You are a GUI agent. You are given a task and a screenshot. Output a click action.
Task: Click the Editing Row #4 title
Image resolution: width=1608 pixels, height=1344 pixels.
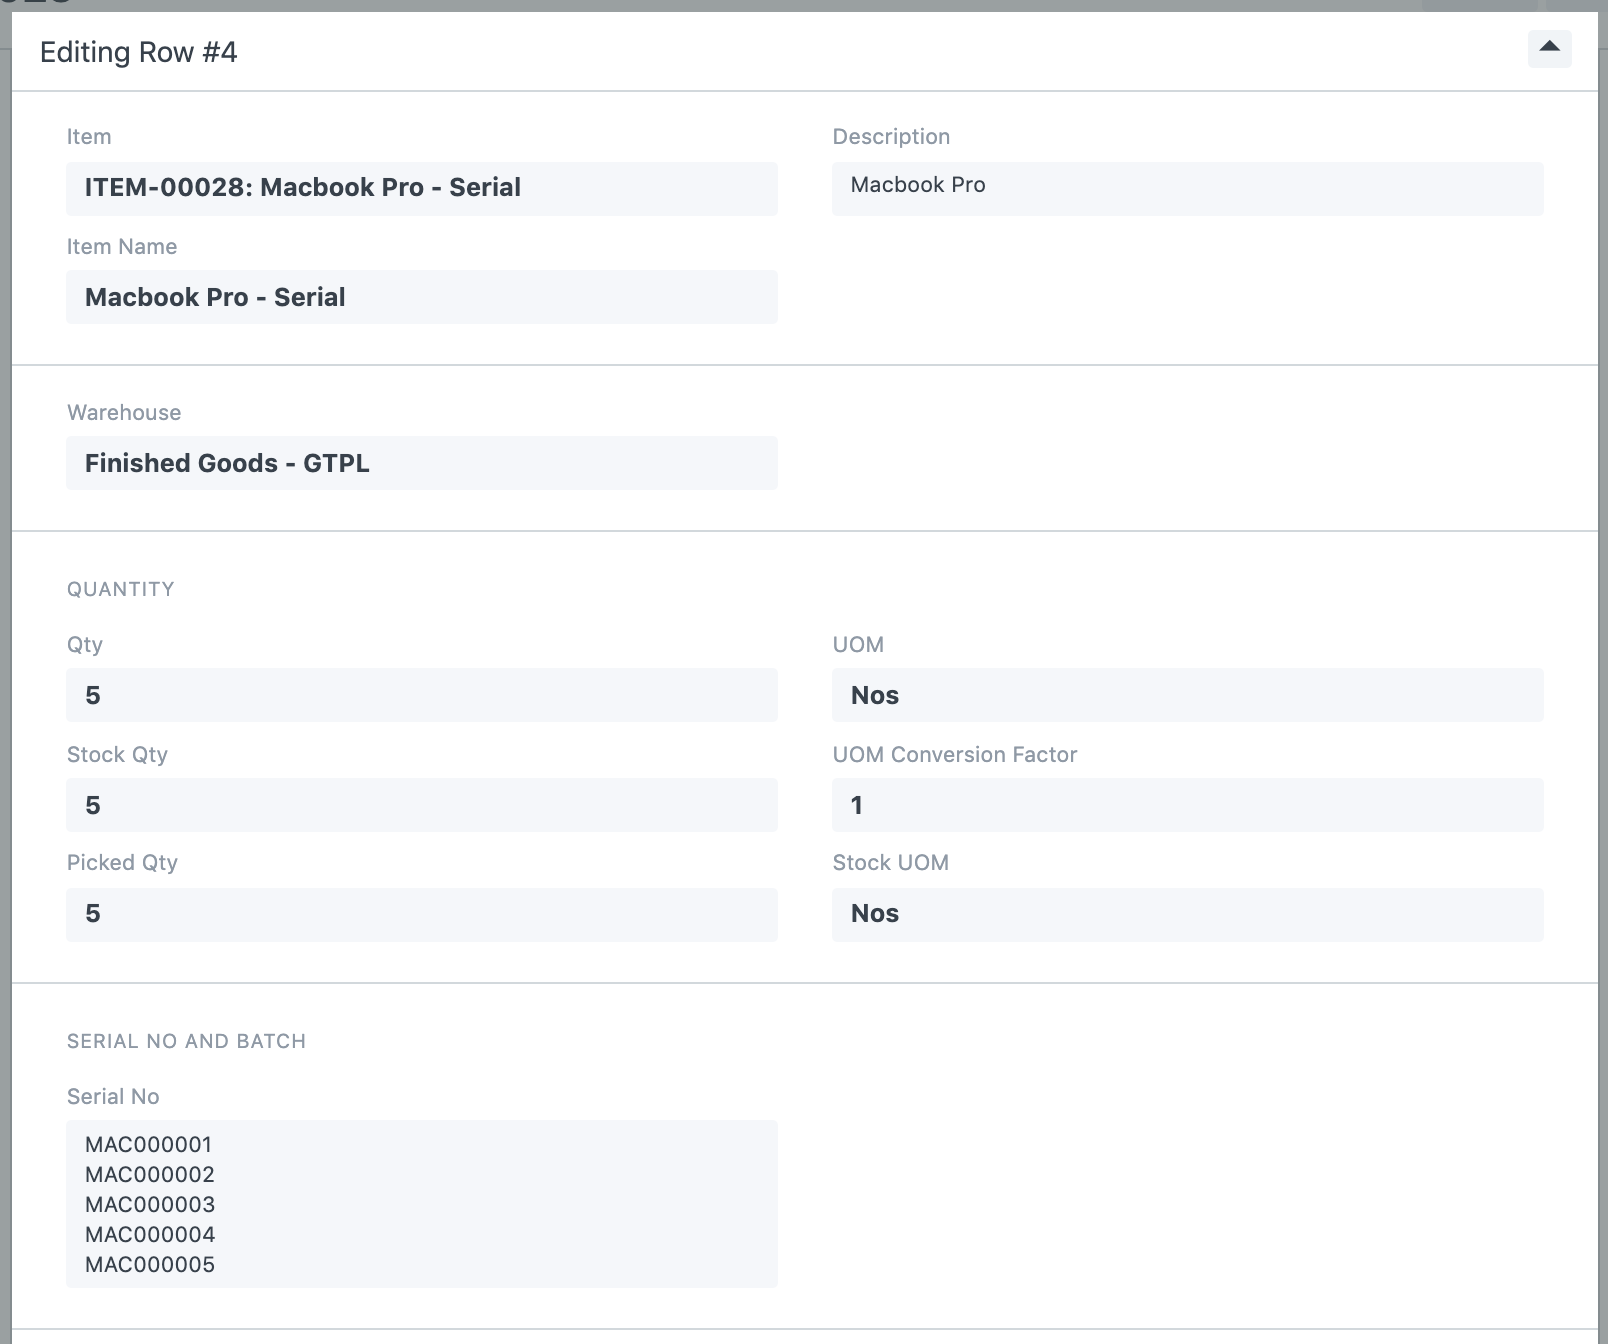click(x=139, y=52)
